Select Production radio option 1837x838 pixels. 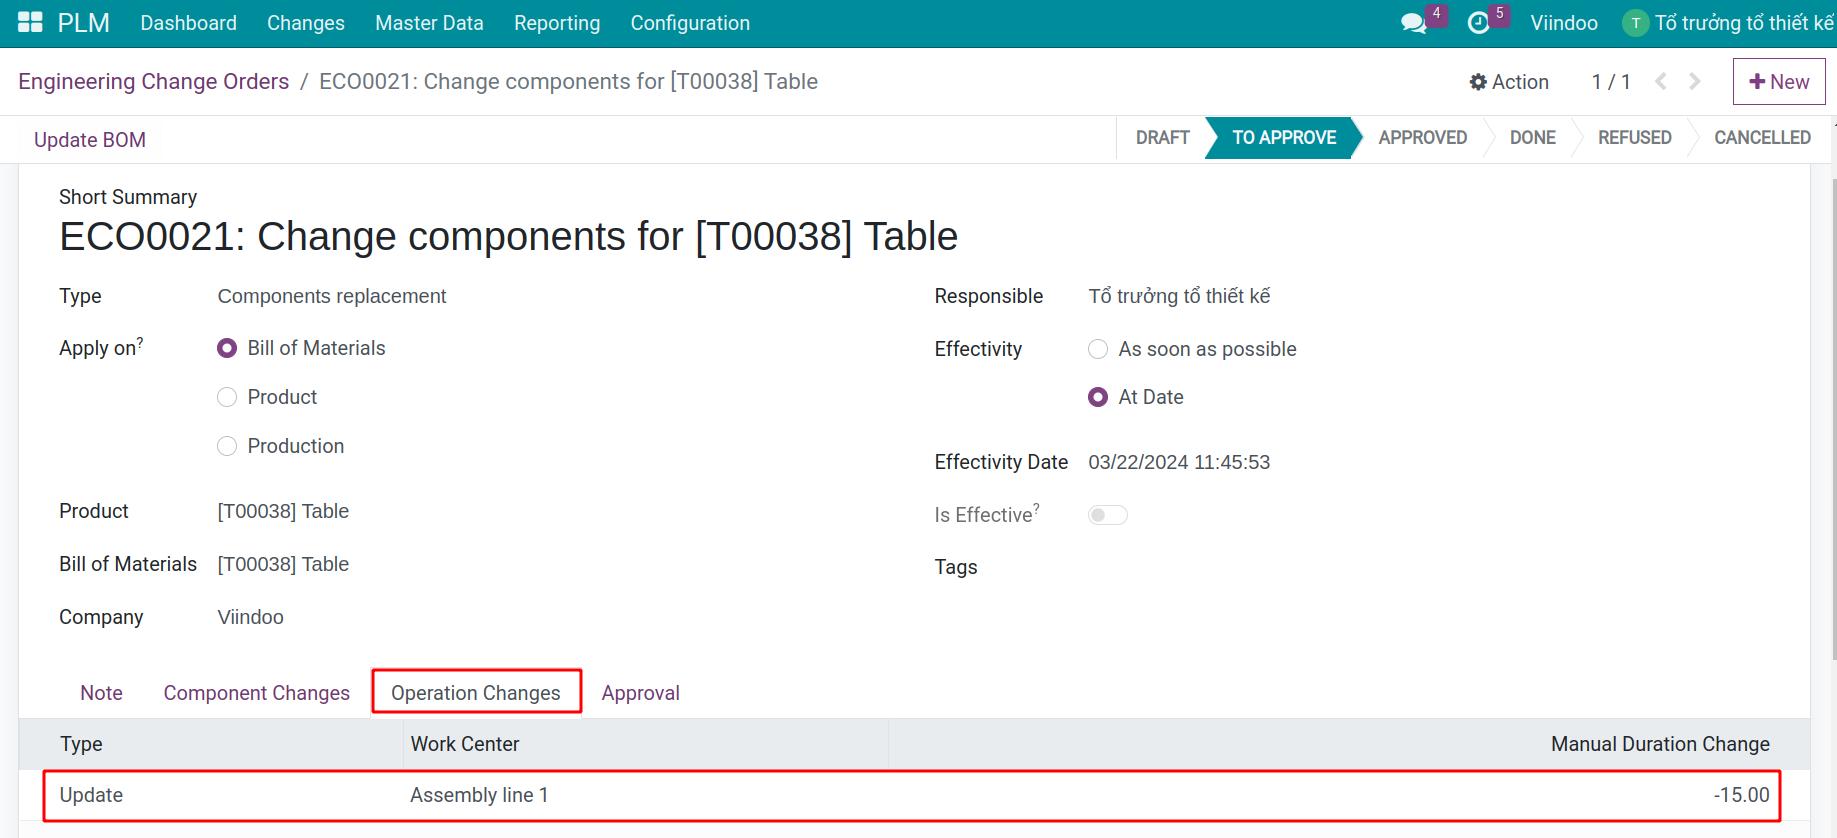pos(227,446)
